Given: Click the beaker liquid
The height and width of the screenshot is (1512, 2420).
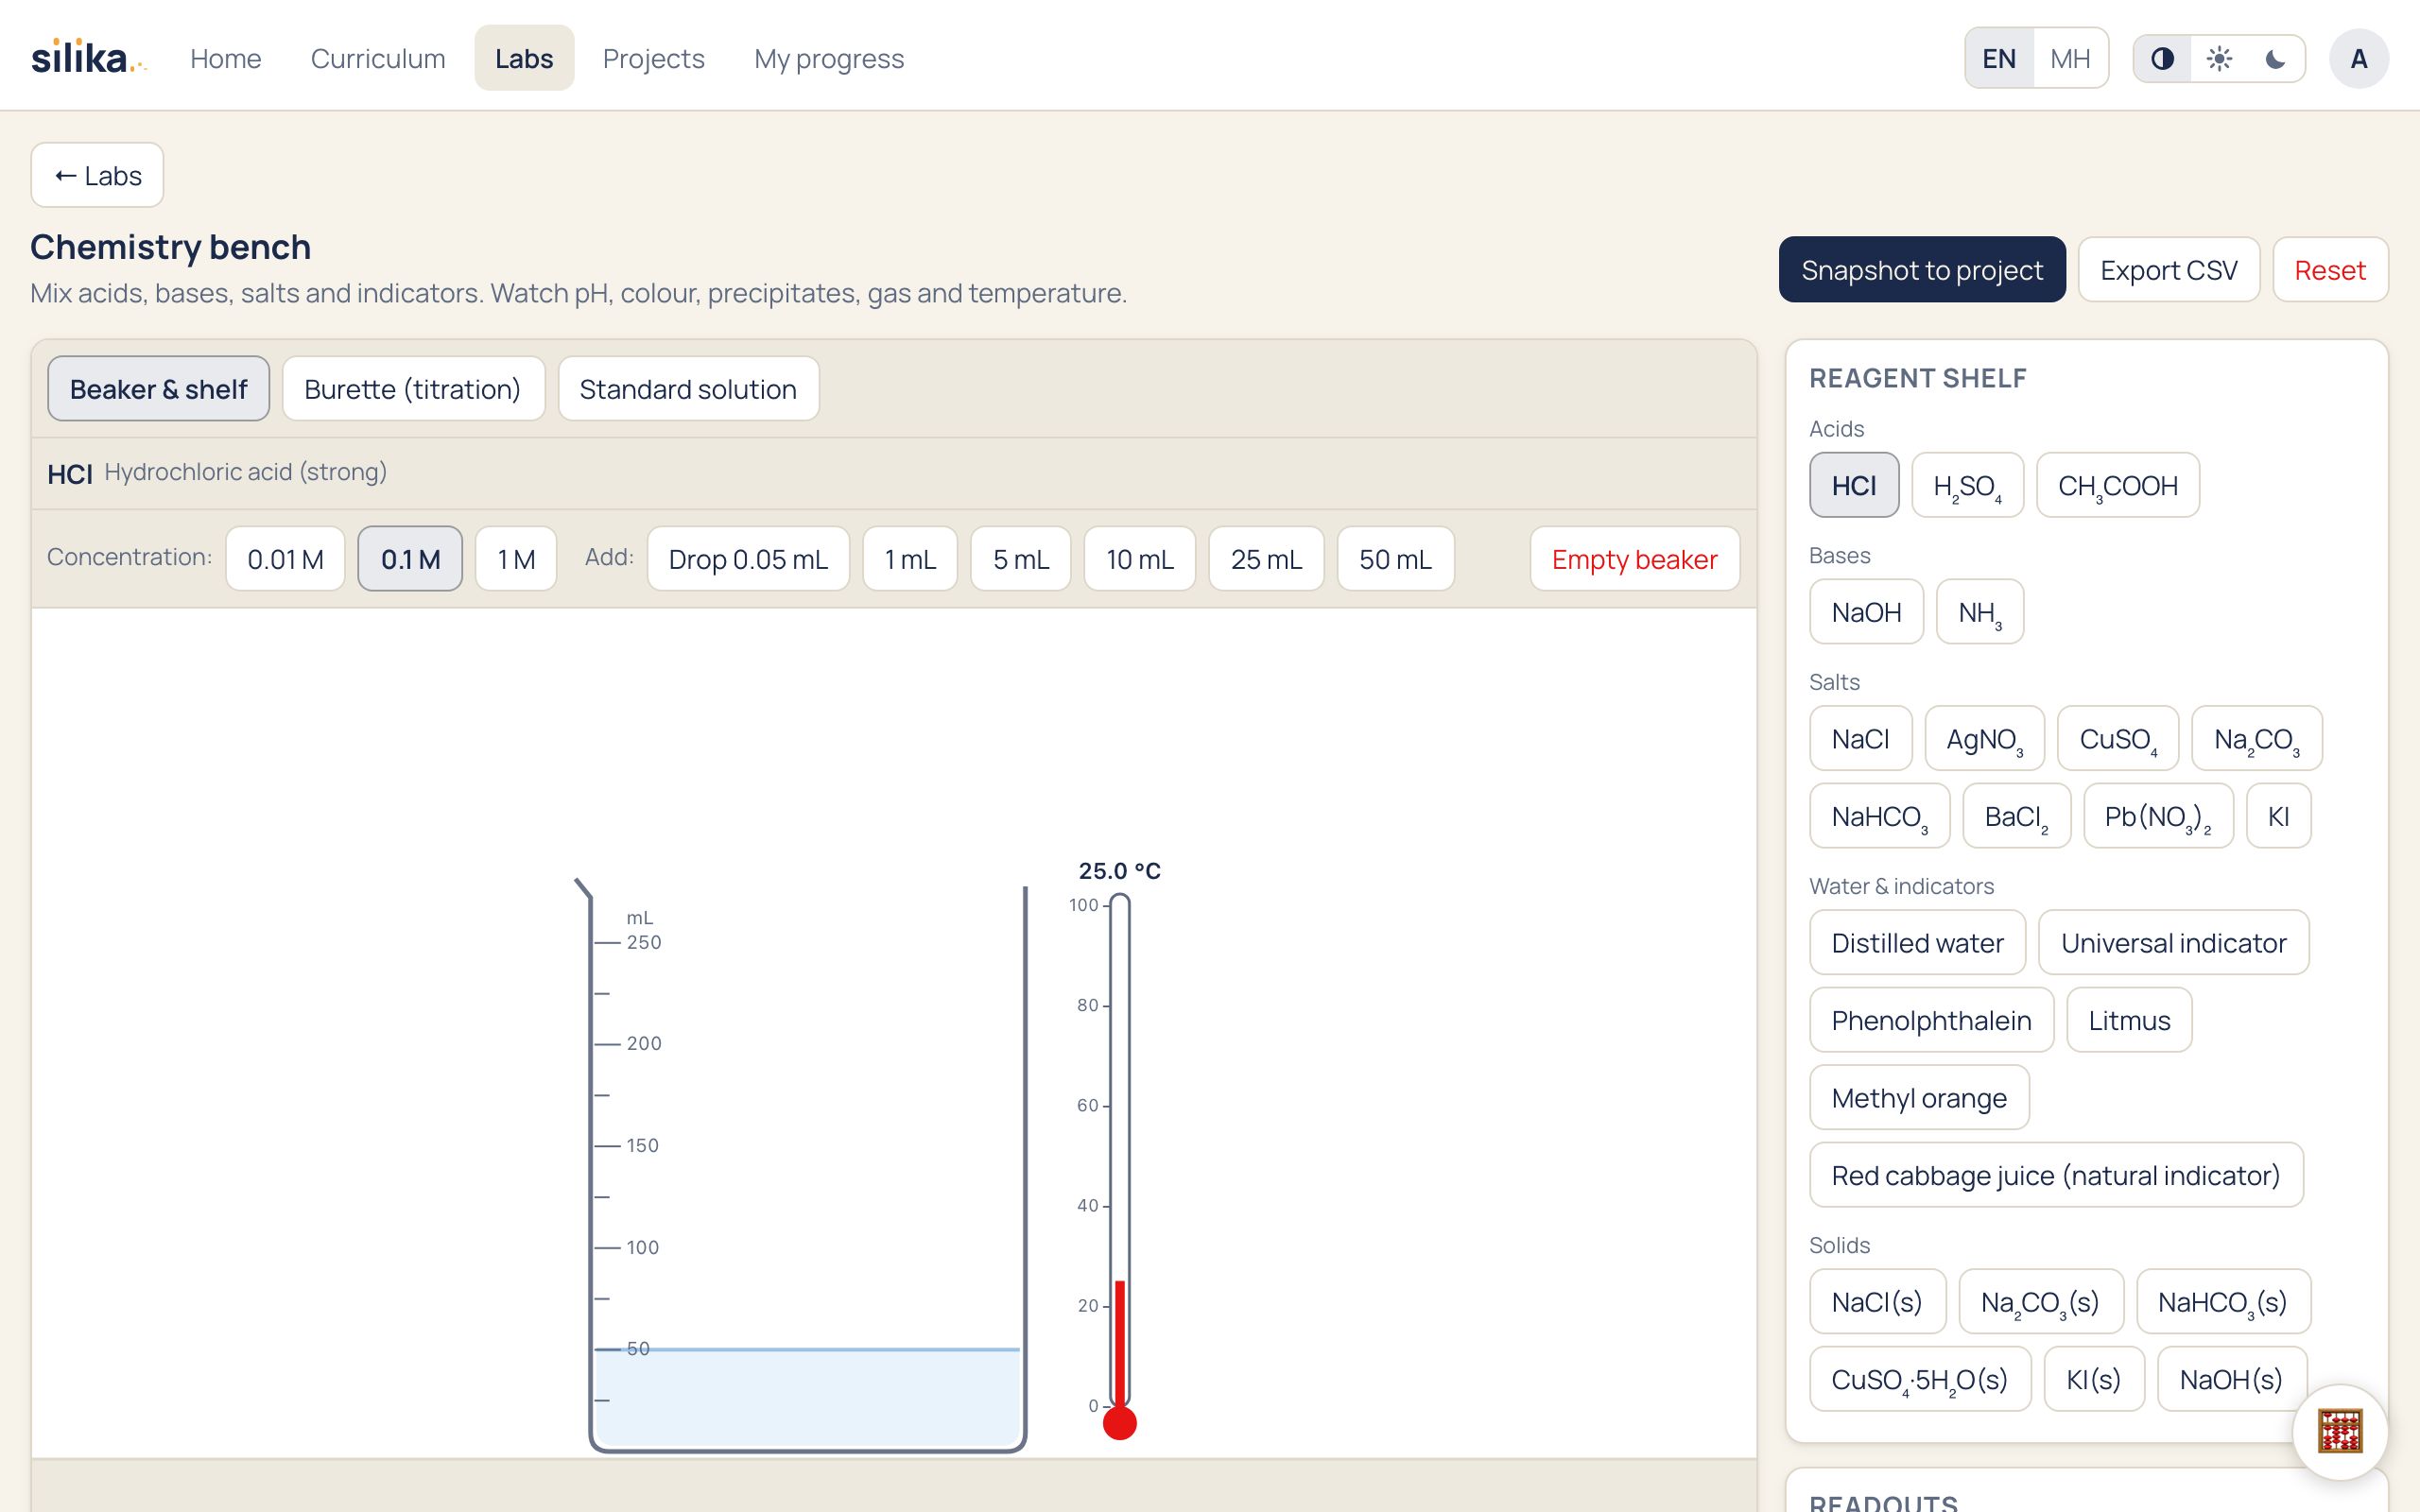Looking at the screenshot, I should (x=807, y=1396).
